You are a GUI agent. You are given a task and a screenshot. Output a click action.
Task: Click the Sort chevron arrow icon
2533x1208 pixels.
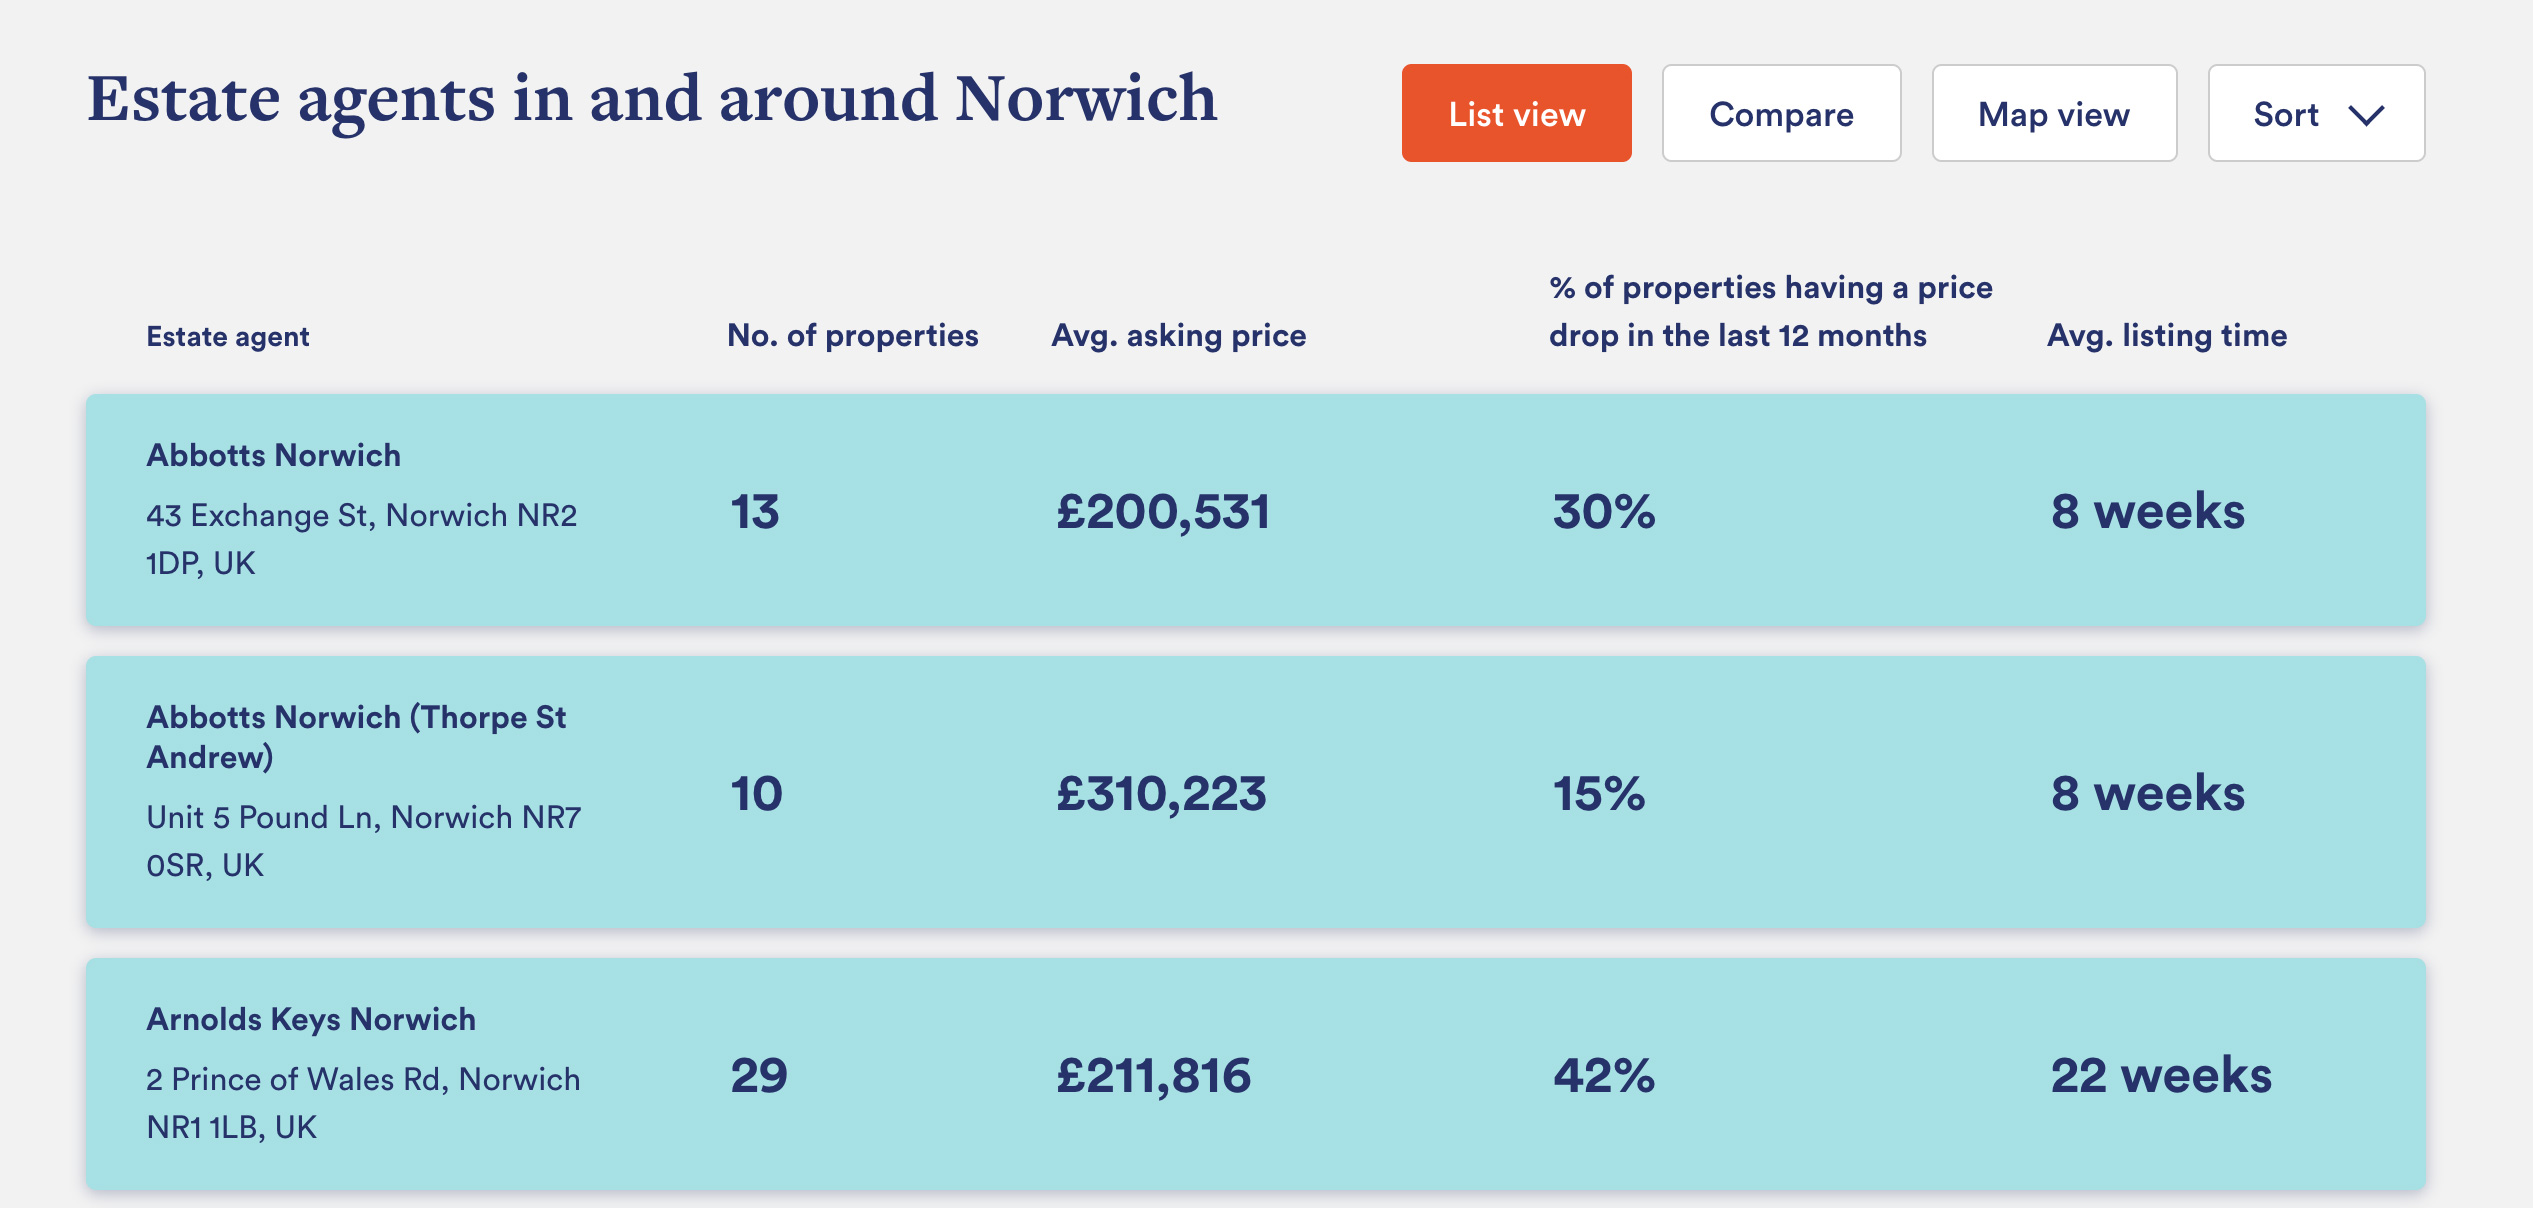[x=2366, y=116]
